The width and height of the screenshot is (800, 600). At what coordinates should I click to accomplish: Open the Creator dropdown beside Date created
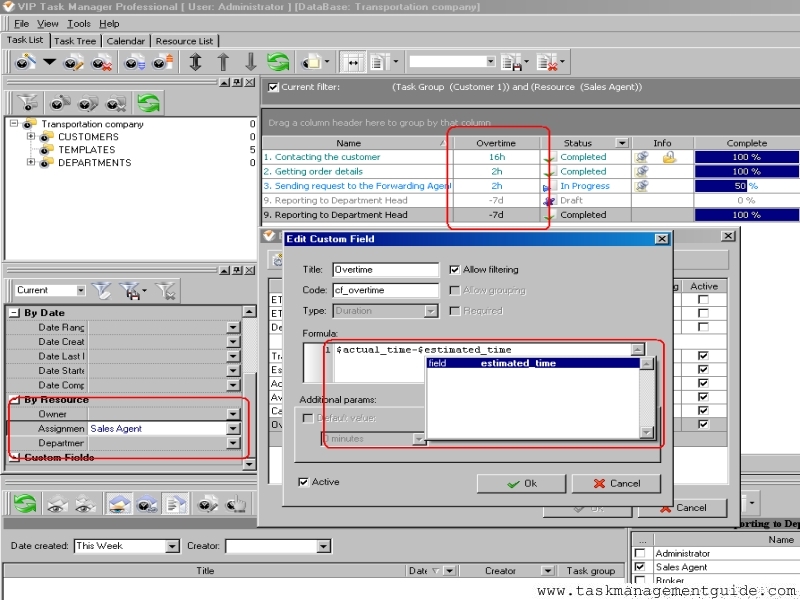tap(323, 546)
